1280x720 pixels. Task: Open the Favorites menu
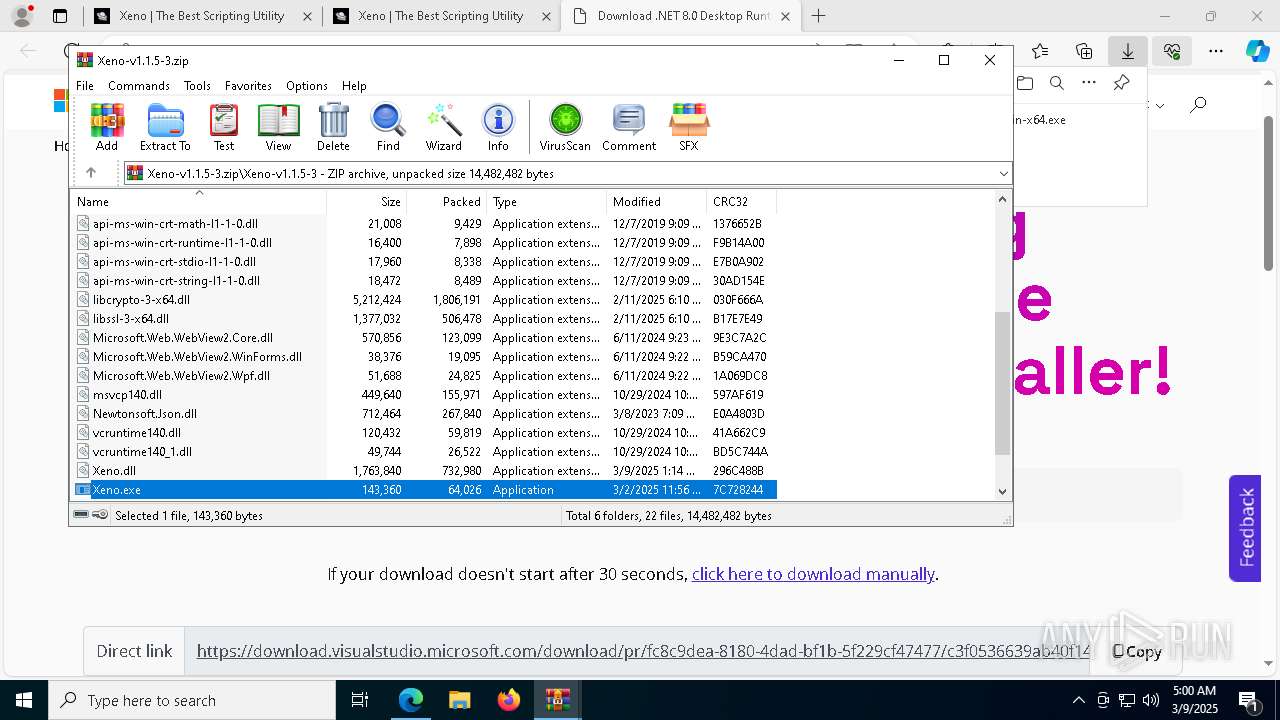pyautogui.click(x=248, y=86)
